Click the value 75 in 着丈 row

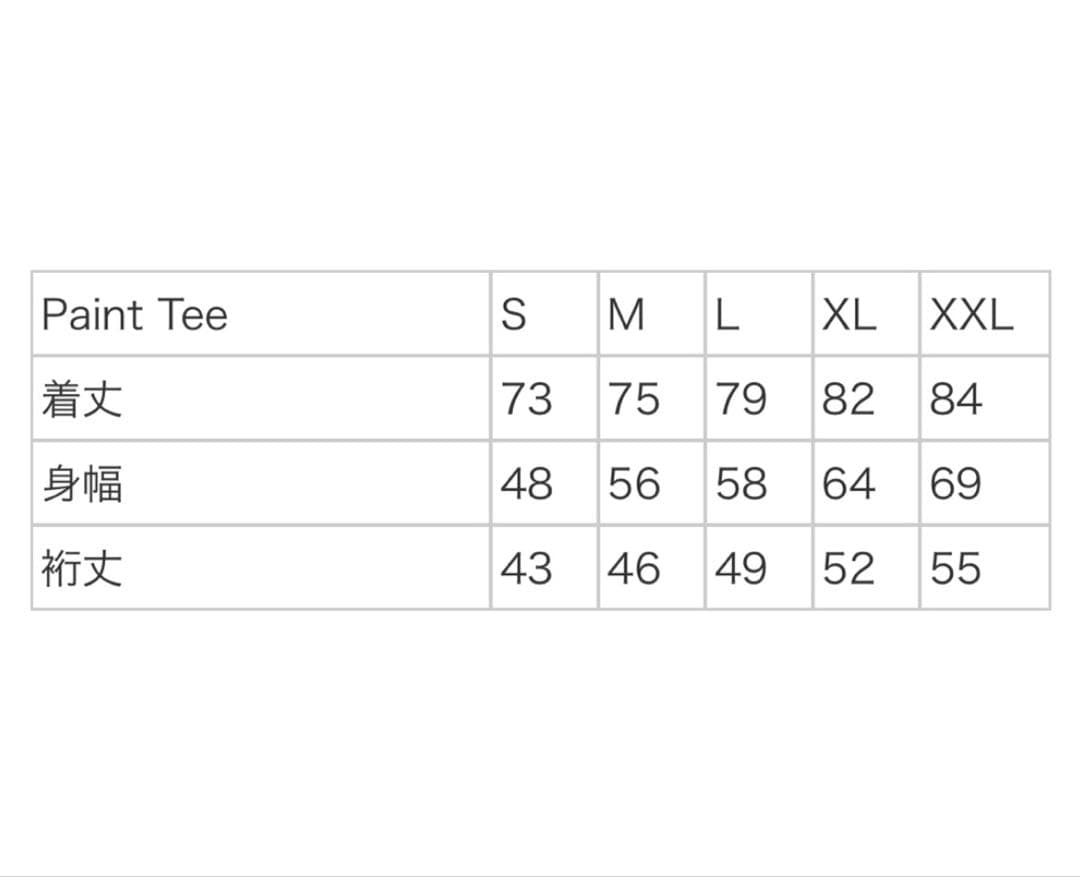click(634, 399)
